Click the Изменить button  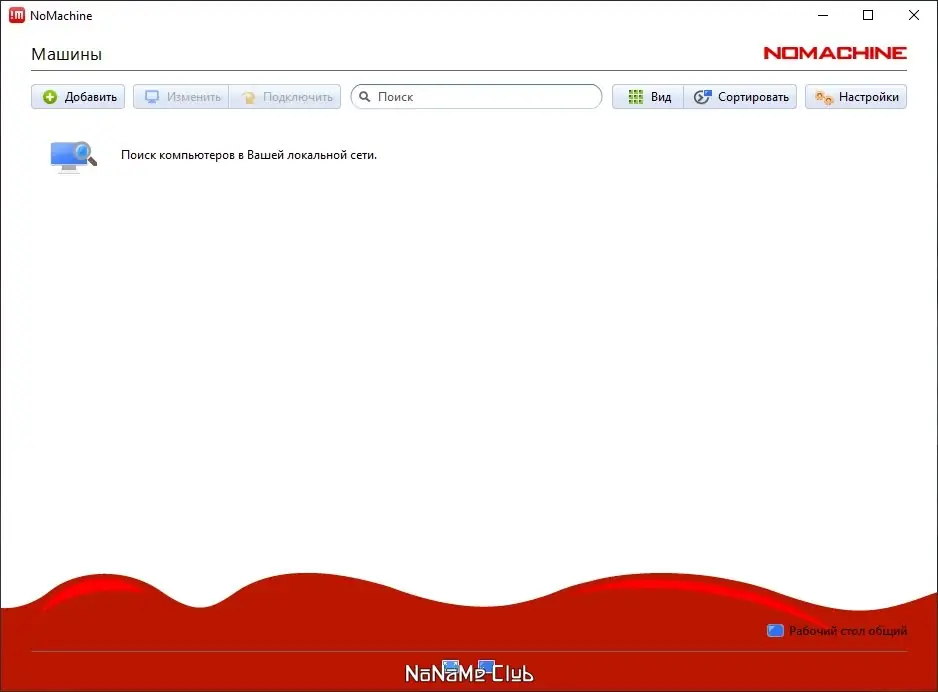point(181,97)
